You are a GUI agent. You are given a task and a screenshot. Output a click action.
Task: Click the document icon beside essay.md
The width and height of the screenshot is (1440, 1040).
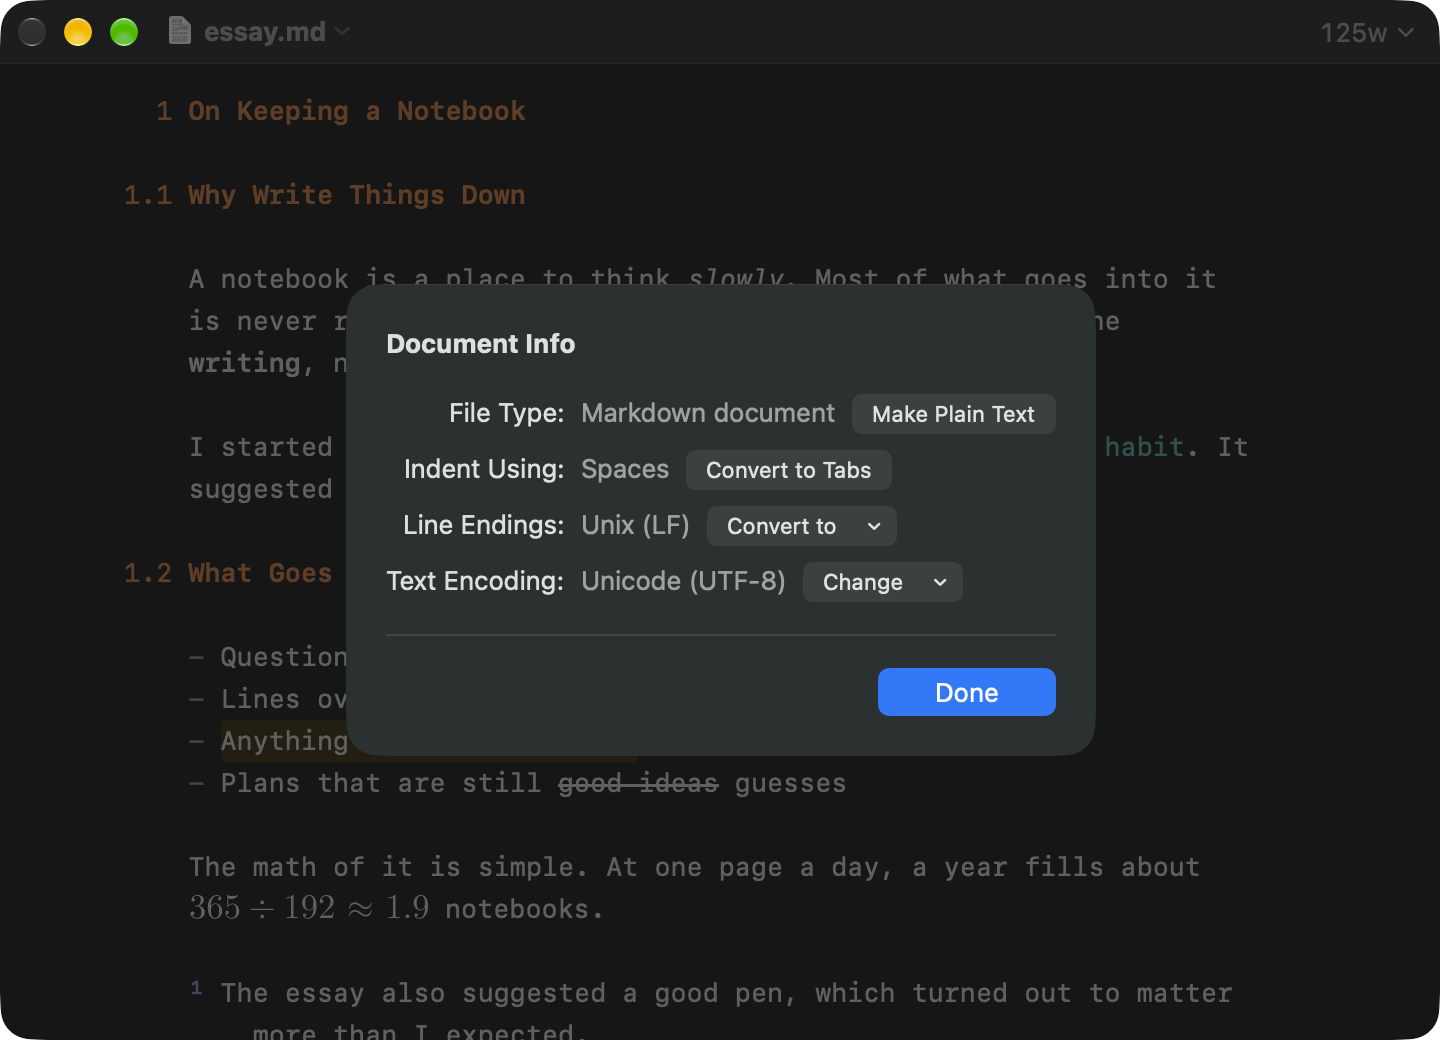[180, 31]
